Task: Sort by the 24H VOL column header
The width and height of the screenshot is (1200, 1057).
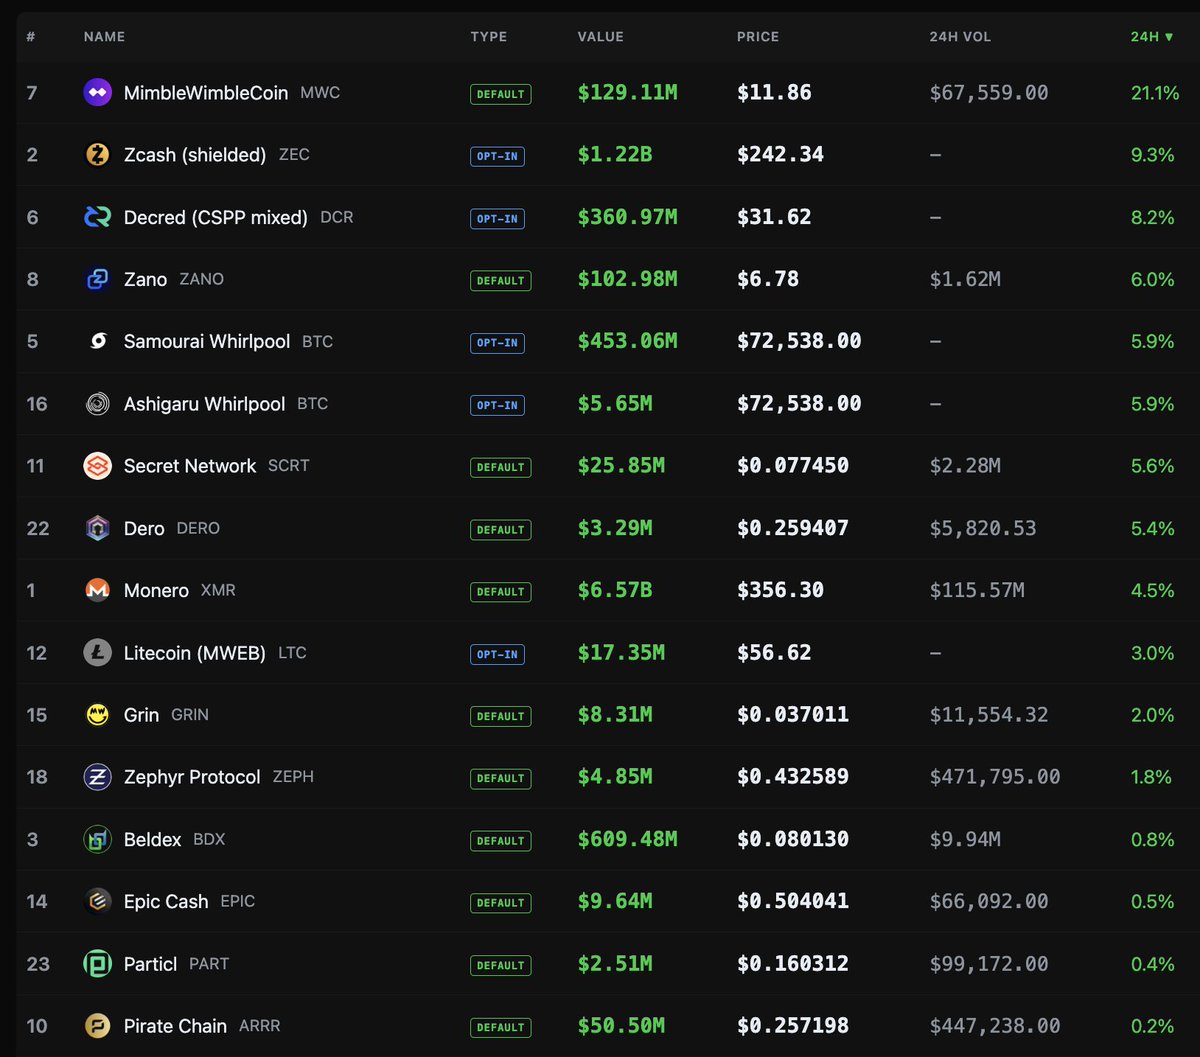Action: (x=960, y=37)
